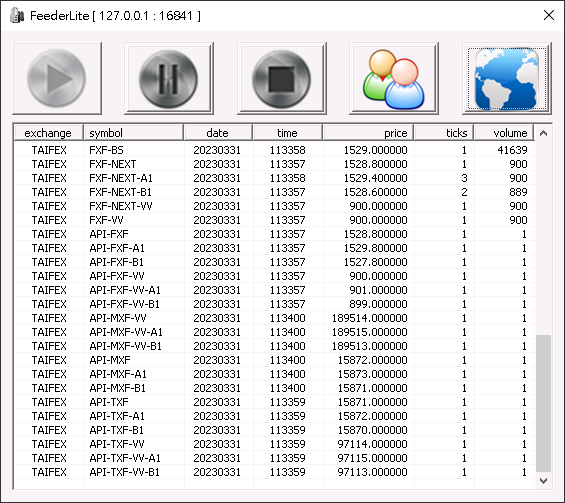
Task: Select the API-TXF-VV-A1 symbol row
Action: pos(274,458)
